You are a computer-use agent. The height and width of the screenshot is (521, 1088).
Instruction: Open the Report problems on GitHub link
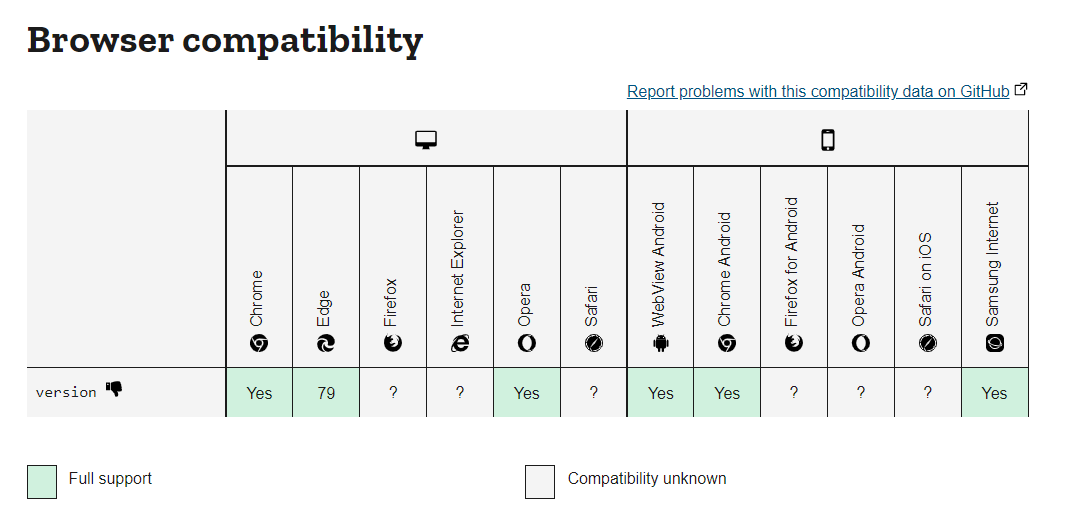point(818,92)
